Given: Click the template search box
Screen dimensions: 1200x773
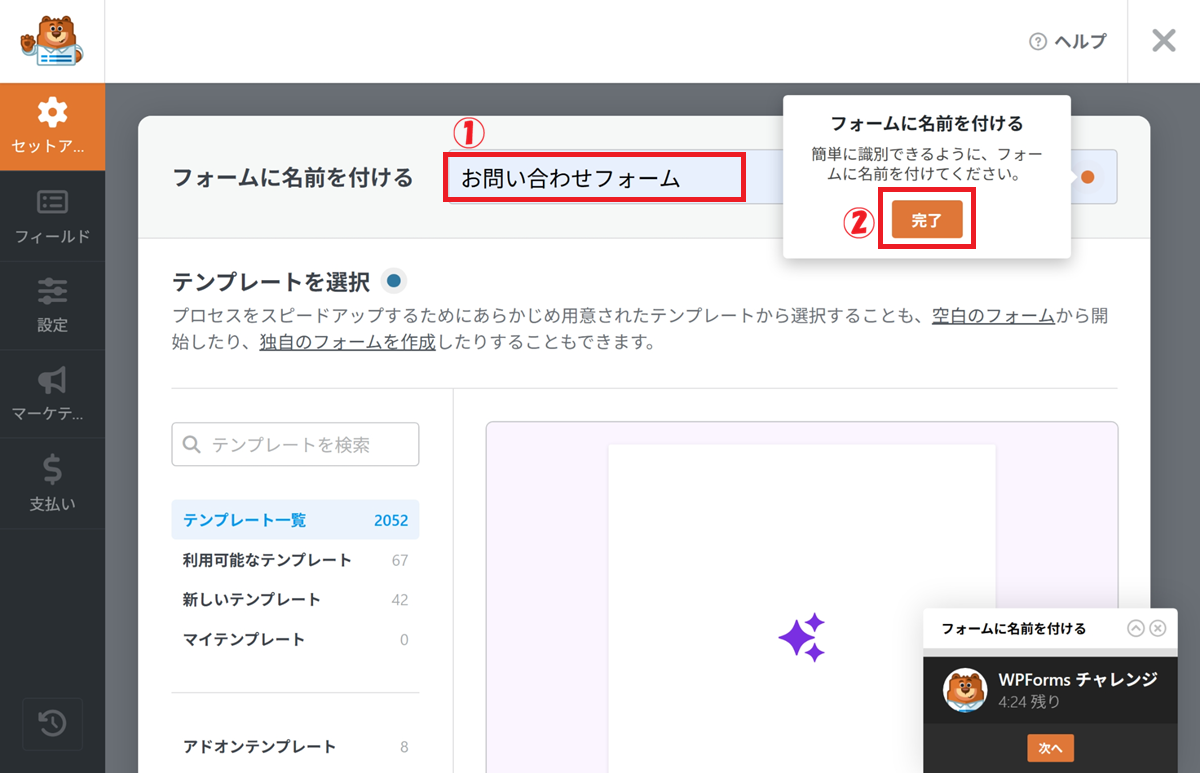Looking at the screenshot, I should pos(295,444).
